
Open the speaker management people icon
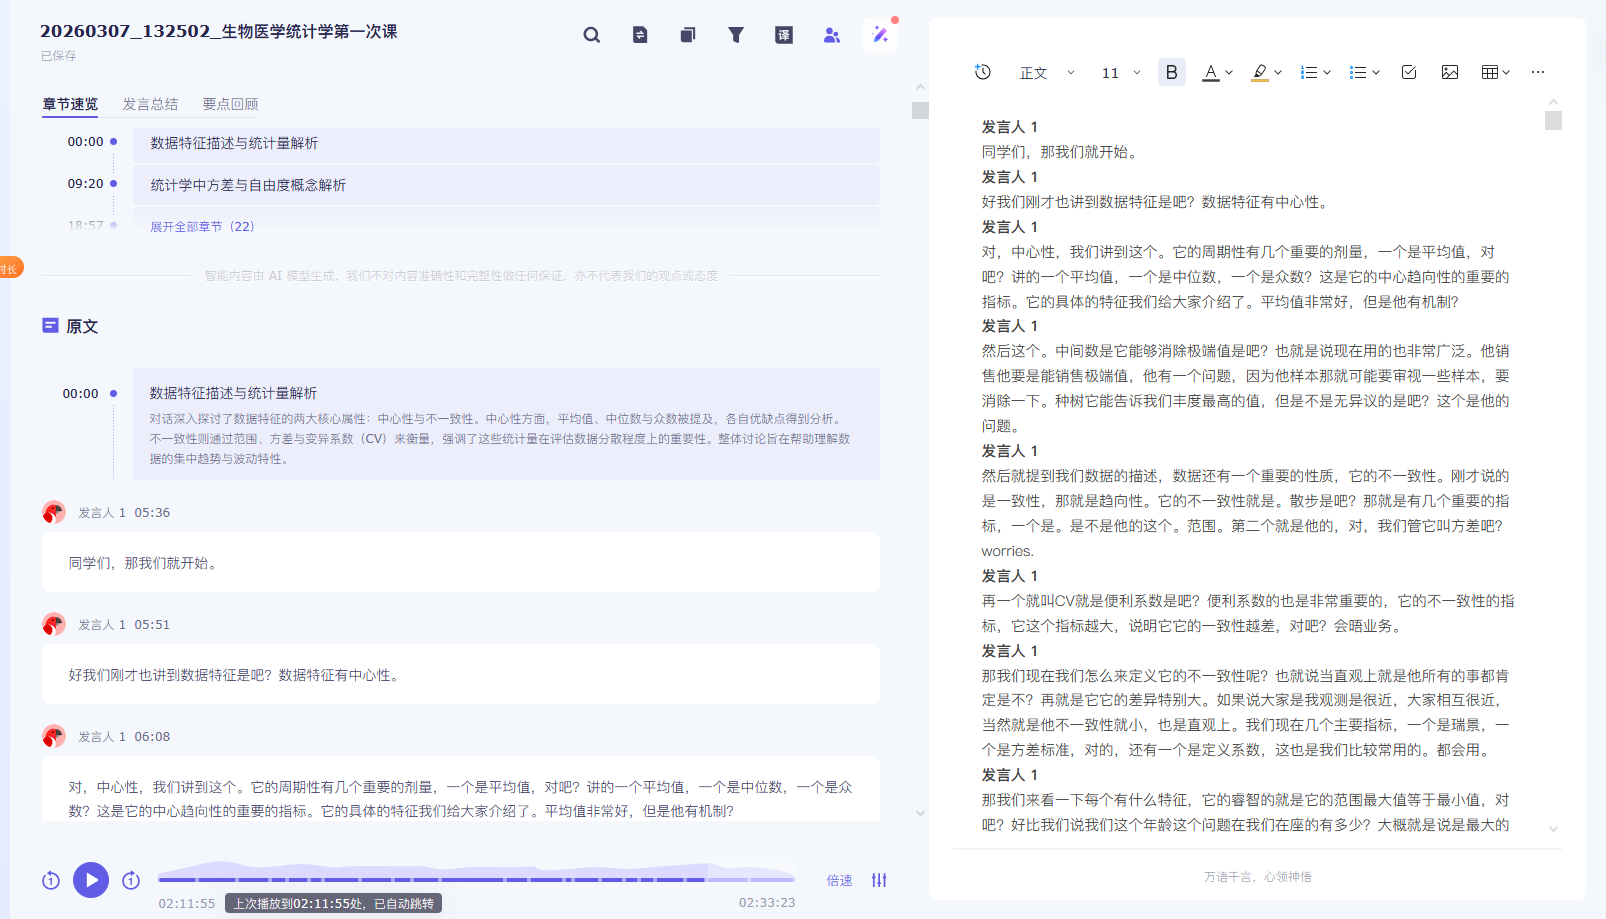click(x=832, y=35)
